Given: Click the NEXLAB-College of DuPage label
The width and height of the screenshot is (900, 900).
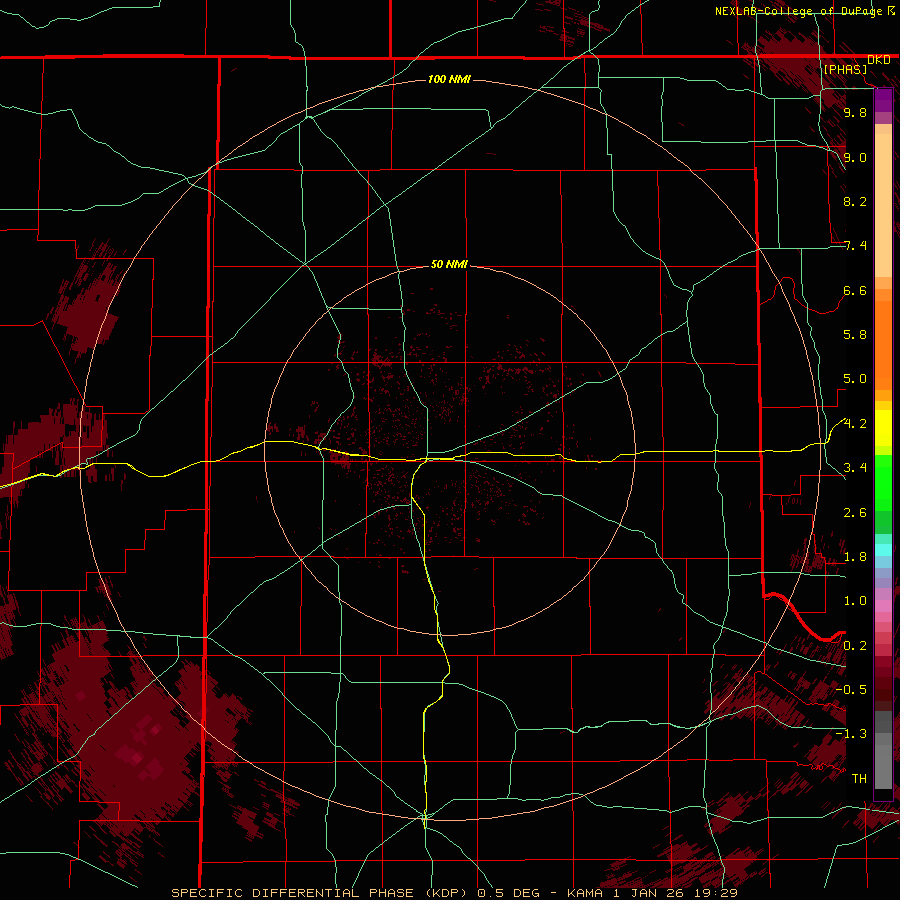Looking at the screenshot, I should (798, 11).
